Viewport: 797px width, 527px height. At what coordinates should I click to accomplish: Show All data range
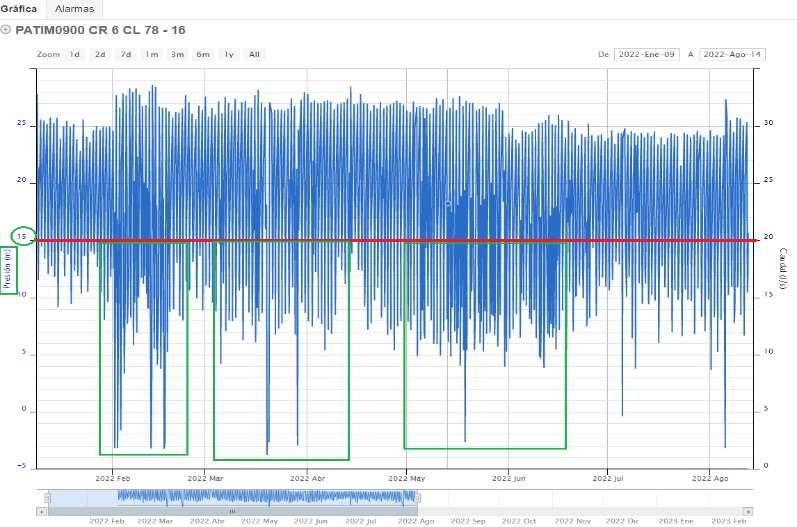[254, 54]
